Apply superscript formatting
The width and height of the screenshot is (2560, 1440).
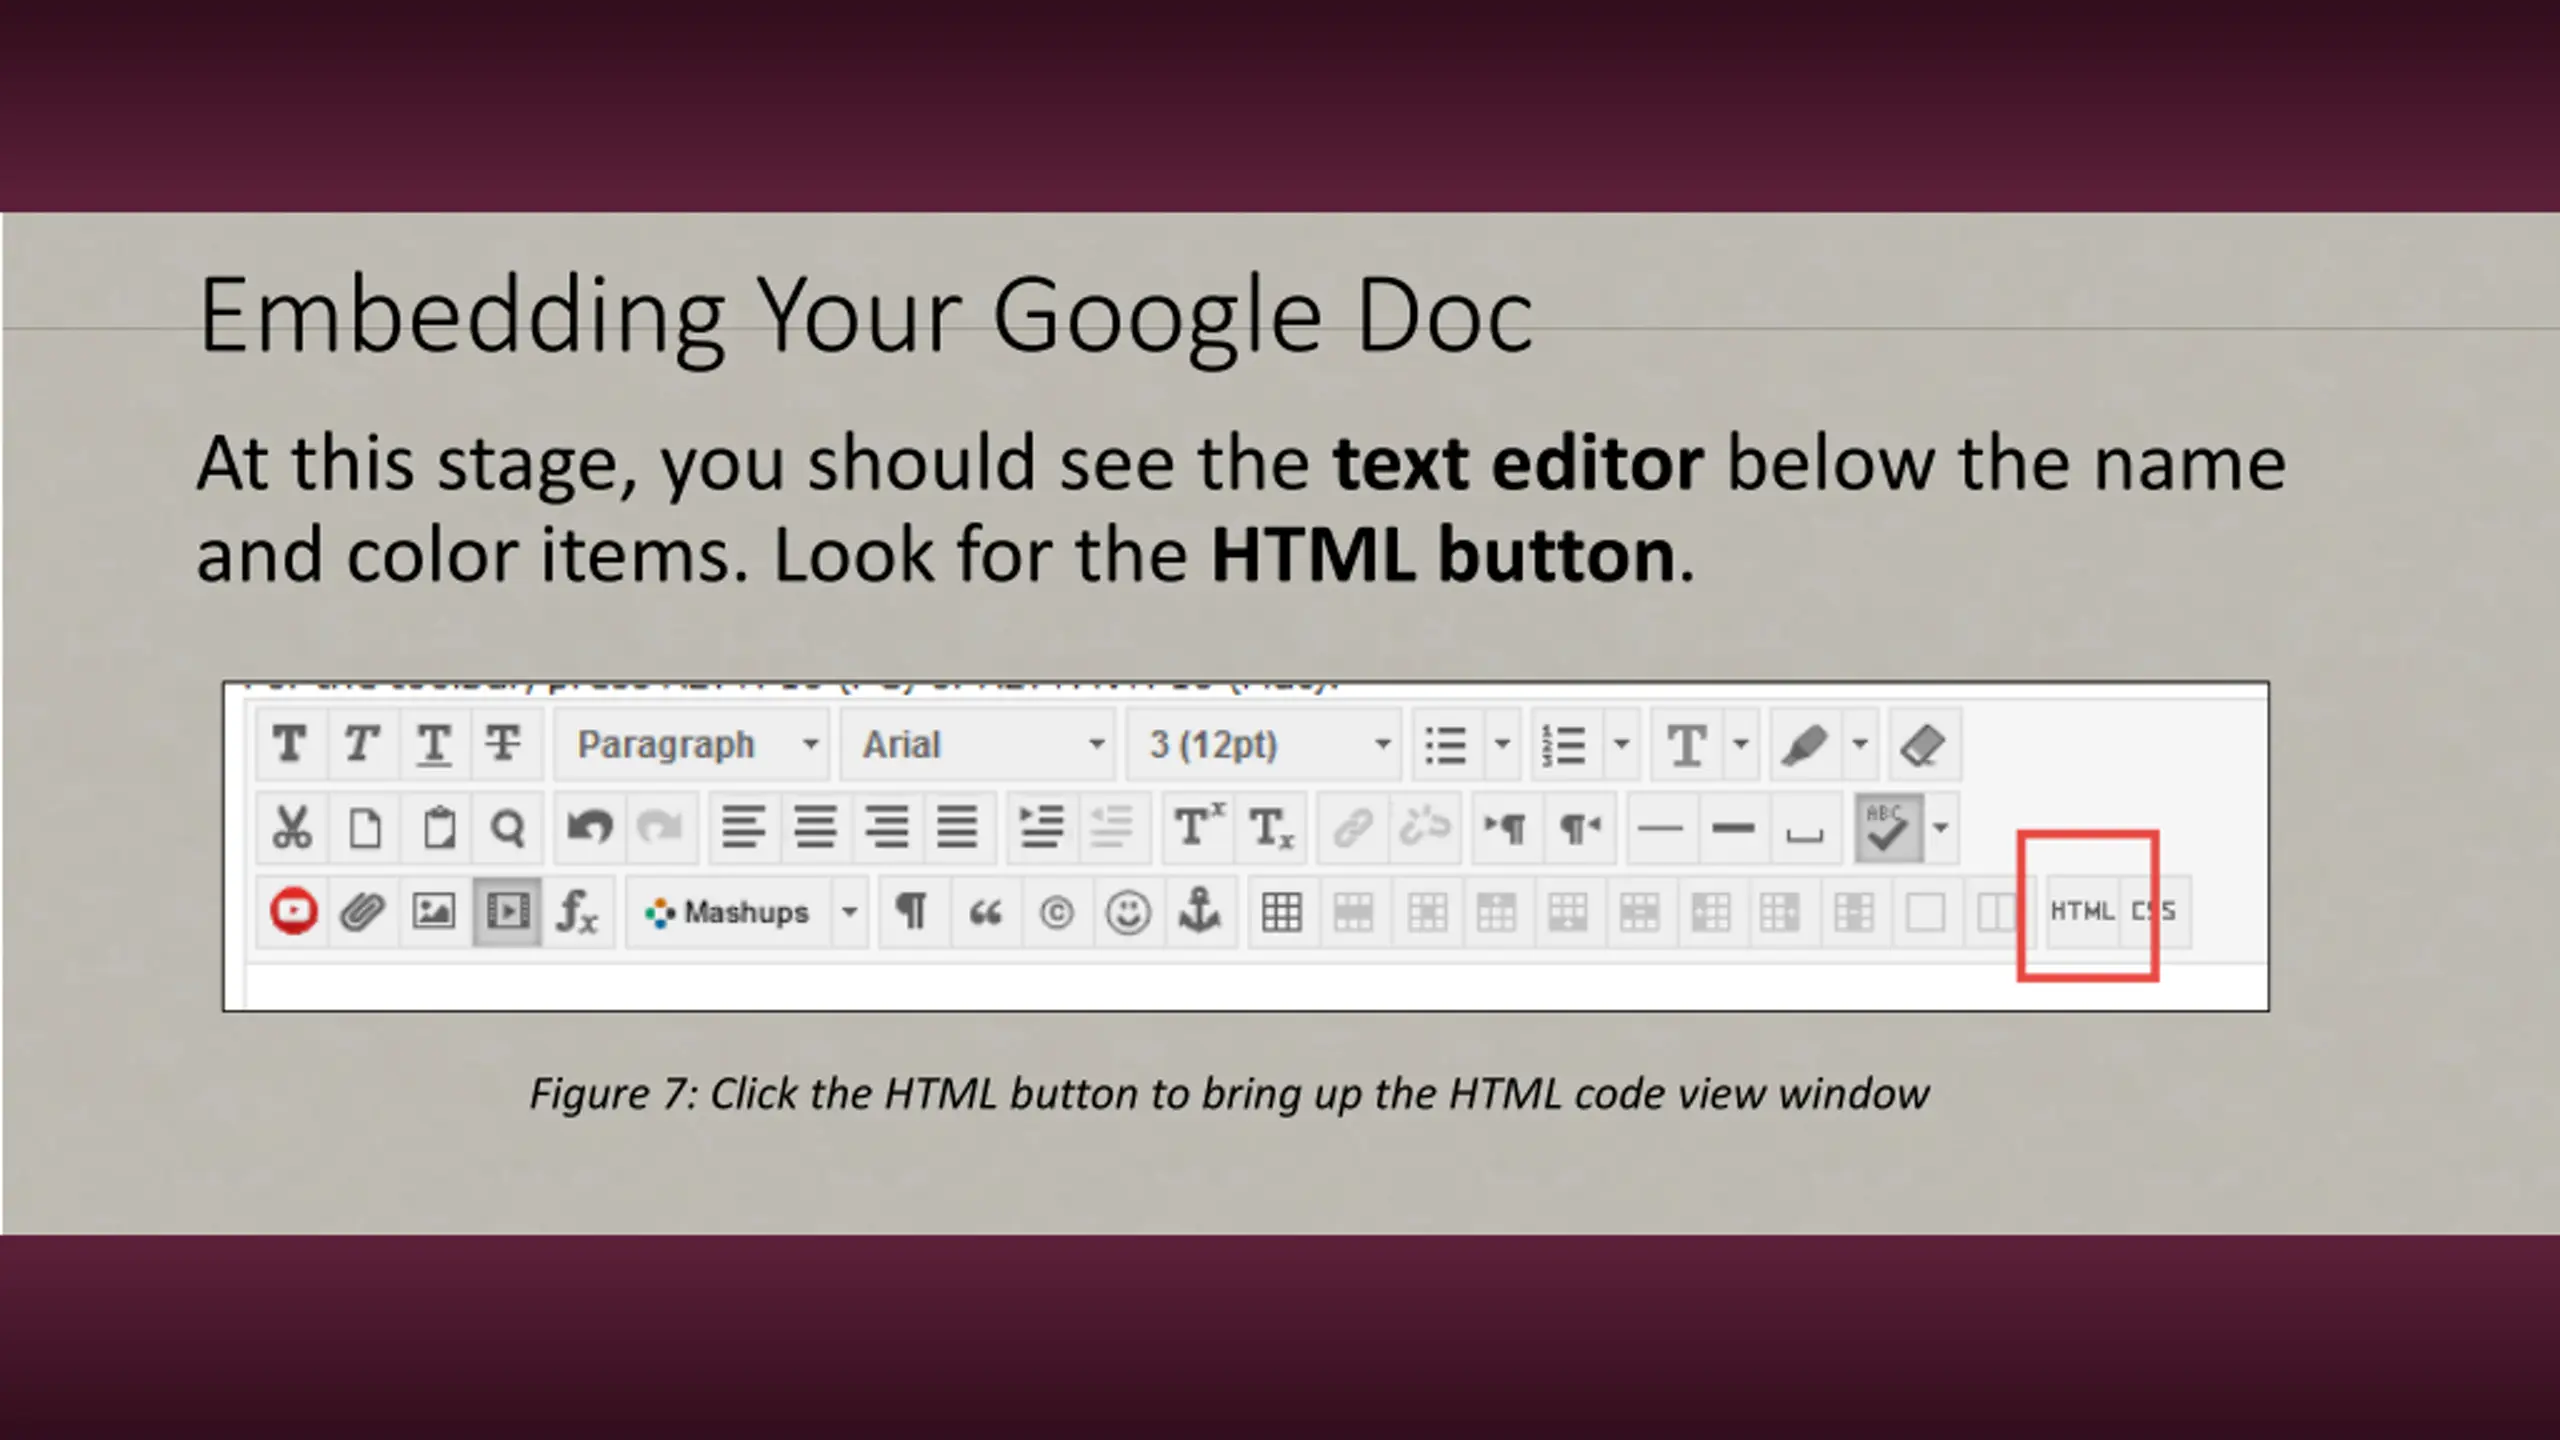(1198, 828)
